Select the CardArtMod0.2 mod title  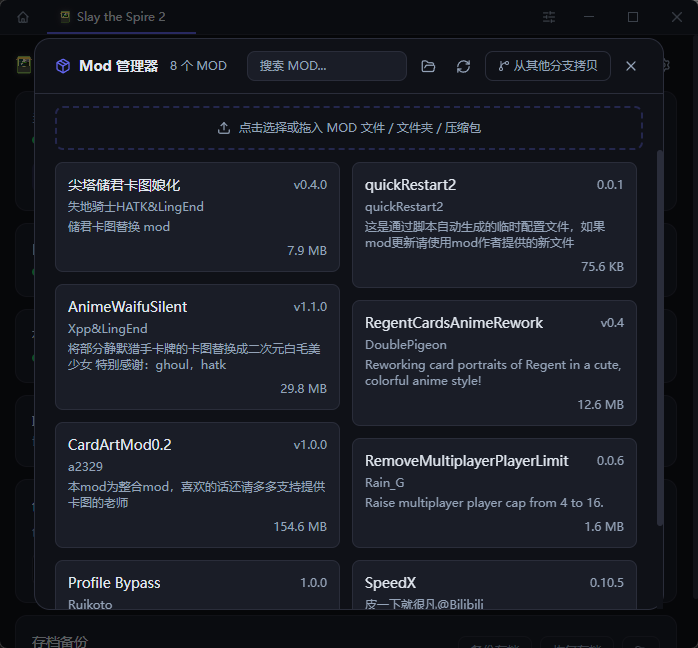click(119, 445)
